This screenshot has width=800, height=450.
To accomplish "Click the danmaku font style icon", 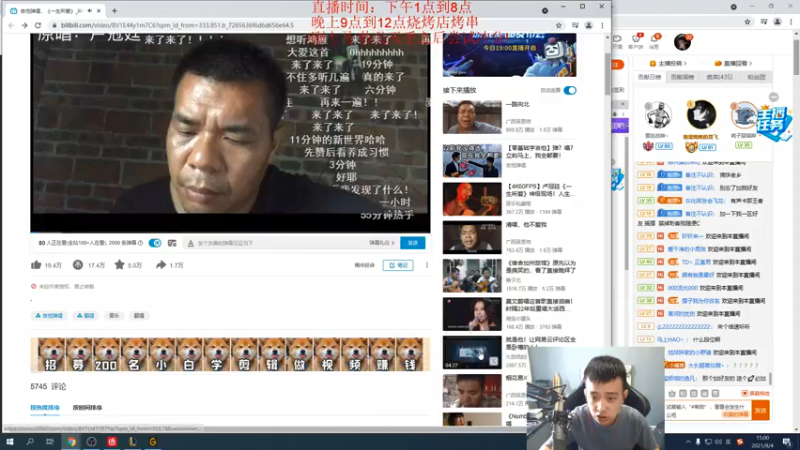I will tap(191, 243).
